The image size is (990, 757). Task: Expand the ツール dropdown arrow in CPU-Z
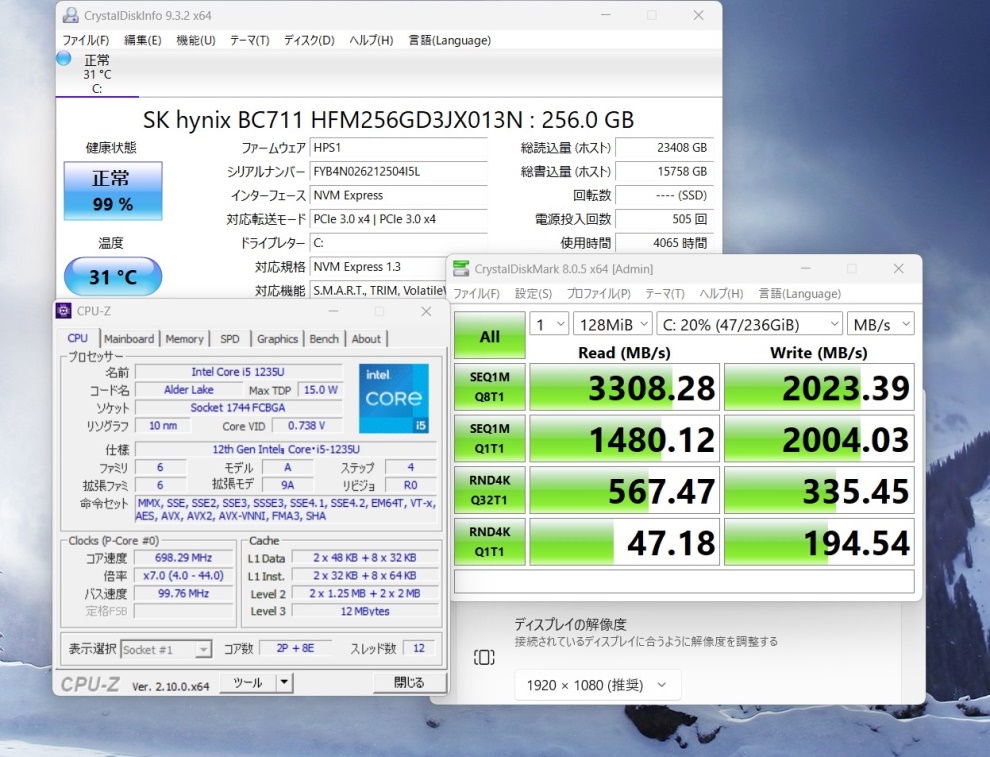[x=284, y=682]
